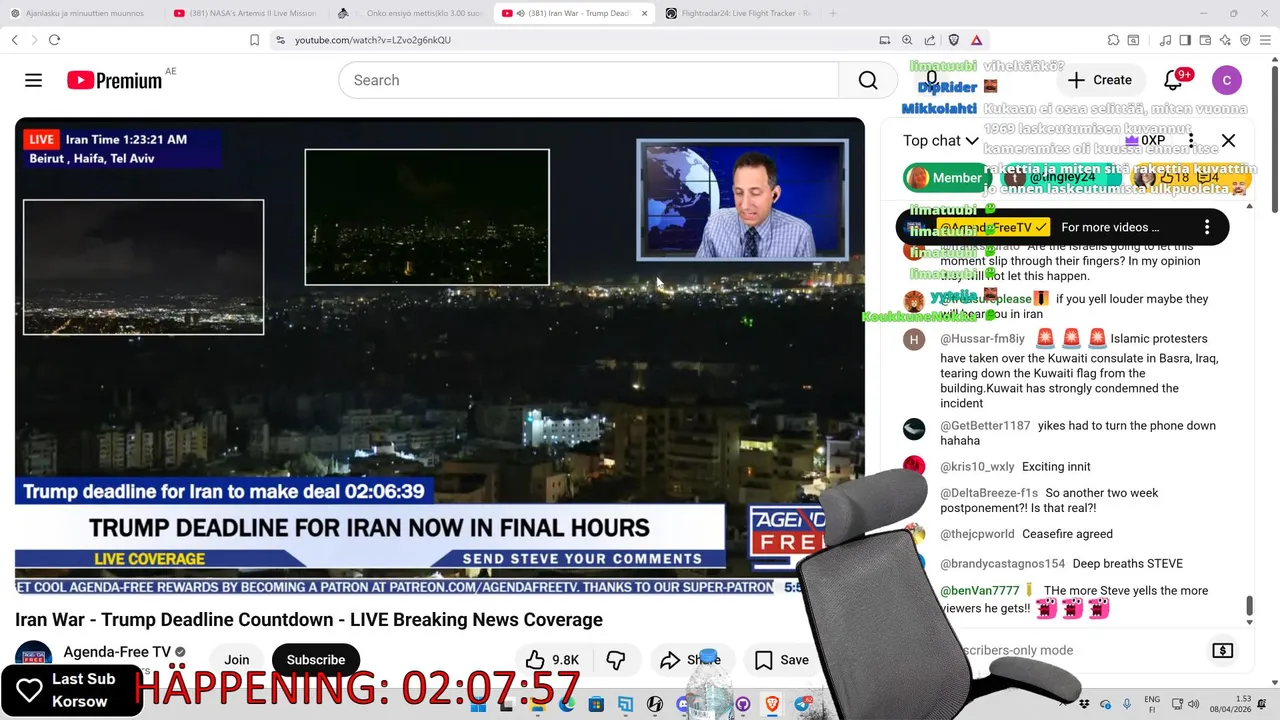
Task: Open a new browser tab
Action: coord(833,13)
